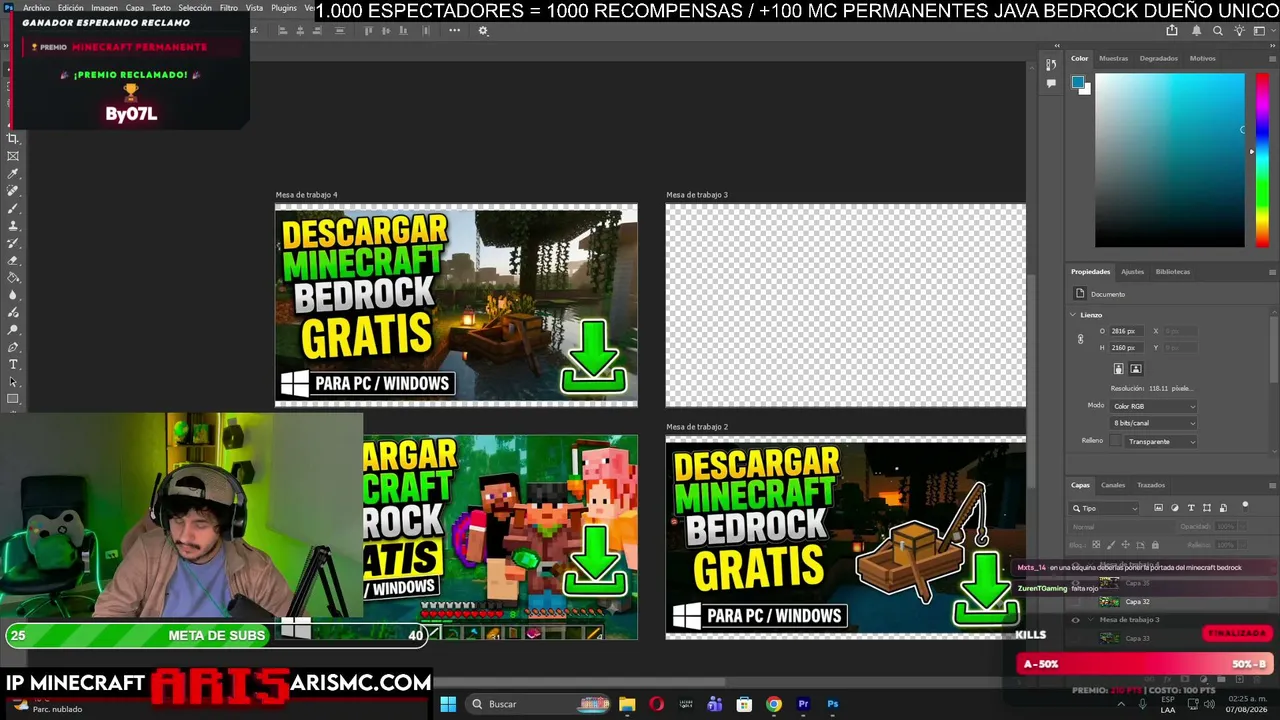Set canvas to portrait orientation

(1119, 369)
